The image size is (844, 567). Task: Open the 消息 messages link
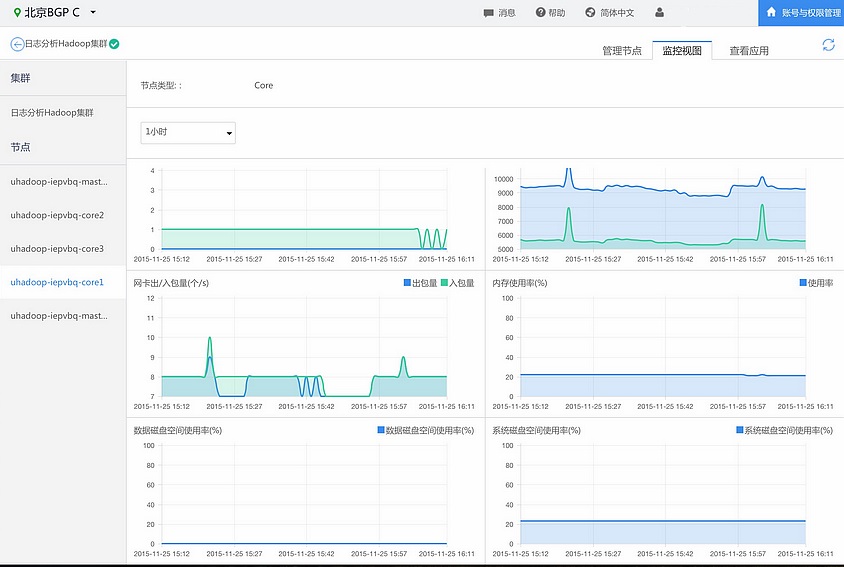(x=507, y=13)
